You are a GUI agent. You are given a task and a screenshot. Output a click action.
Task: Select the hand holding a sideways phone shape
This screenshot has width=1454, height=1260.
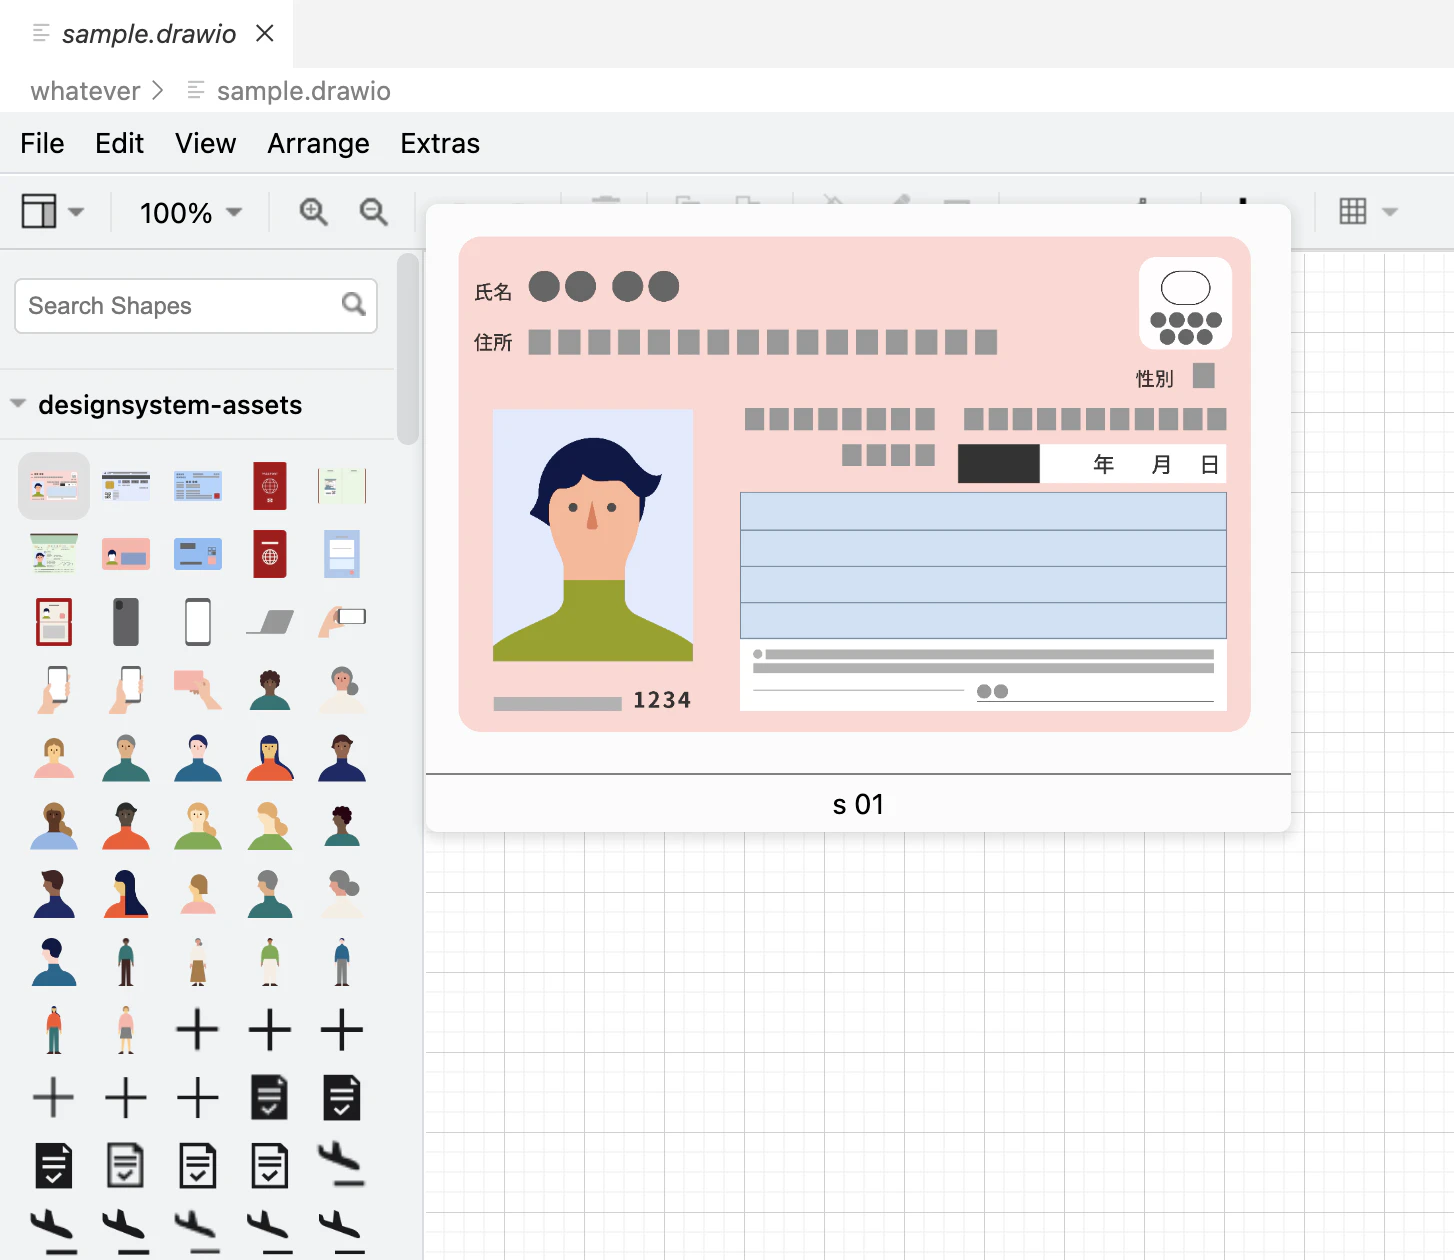[x=342, y=622]
